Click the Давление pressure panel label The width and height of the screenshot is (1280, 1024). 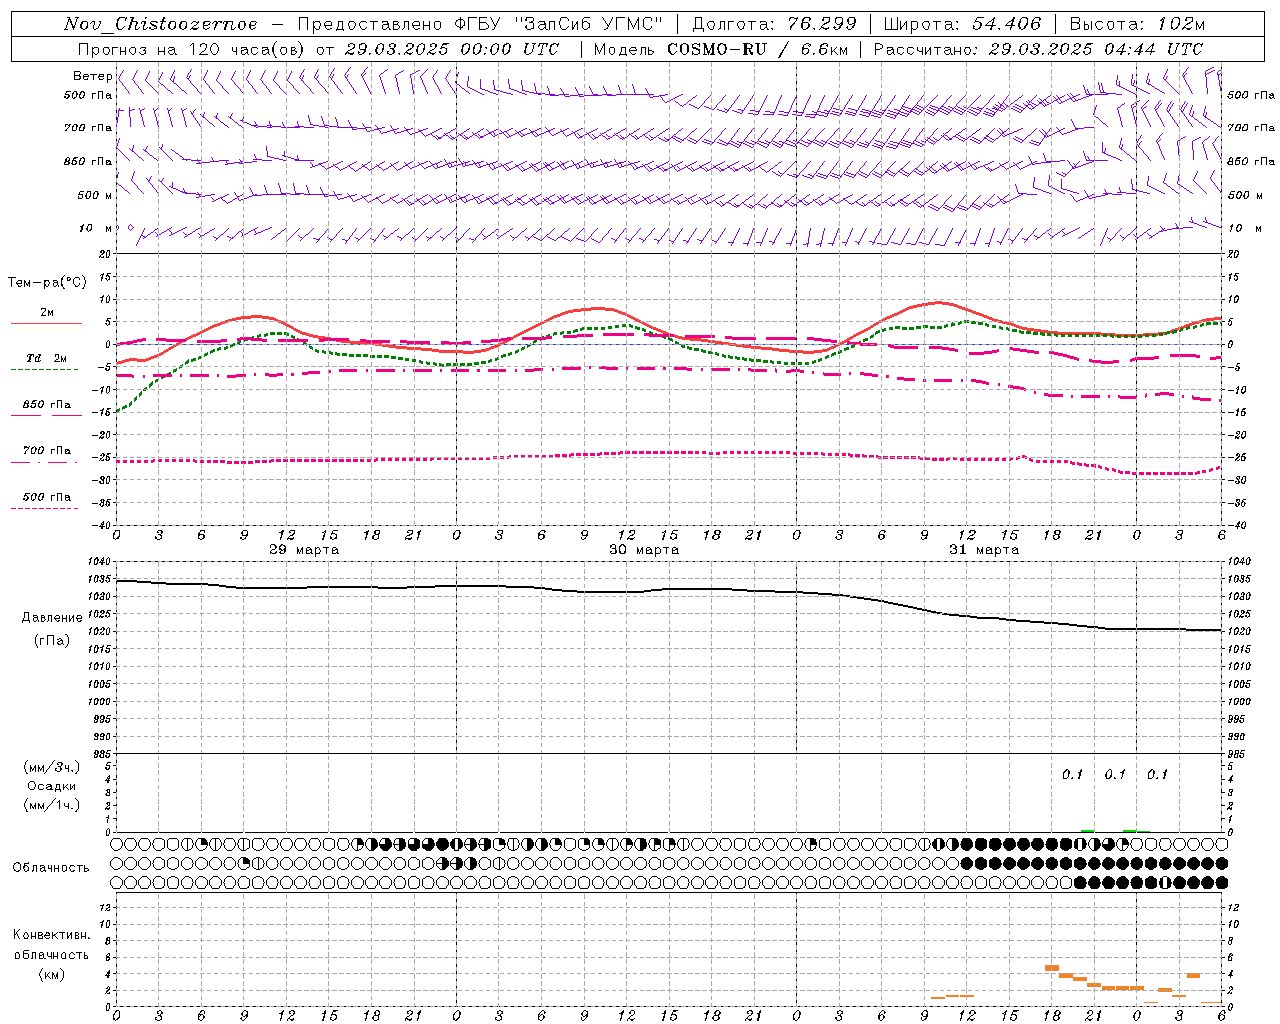coord(52,618)
